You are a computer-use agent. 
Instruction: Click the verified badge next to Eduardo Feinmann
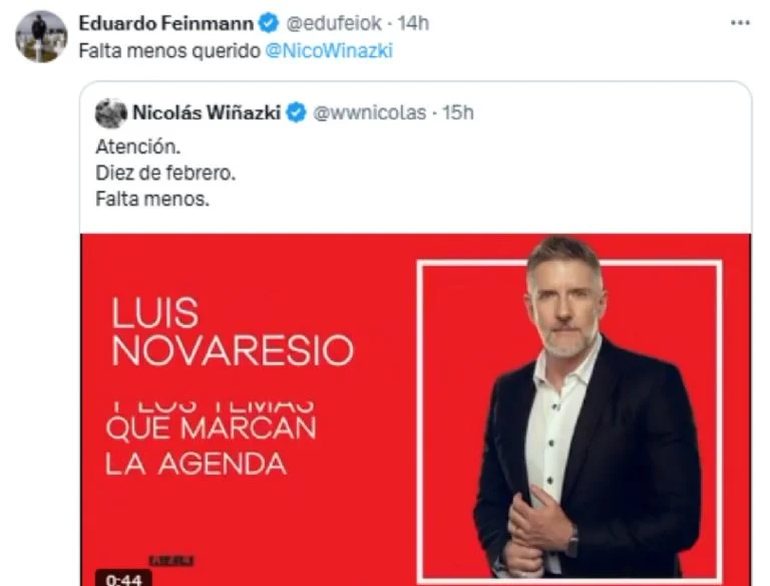click(x=269, y=23)
